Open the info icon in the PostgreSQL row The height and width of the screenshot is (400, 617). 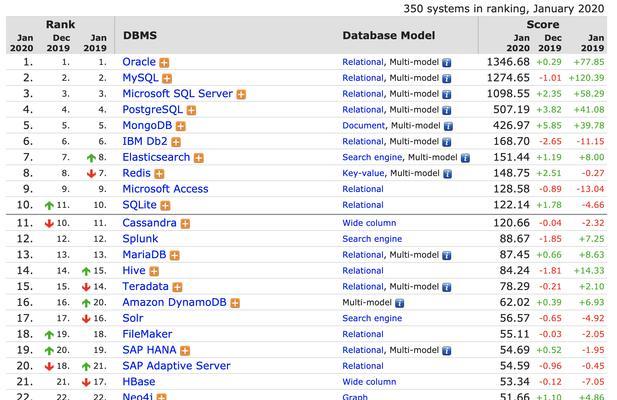tap(447, 110)
